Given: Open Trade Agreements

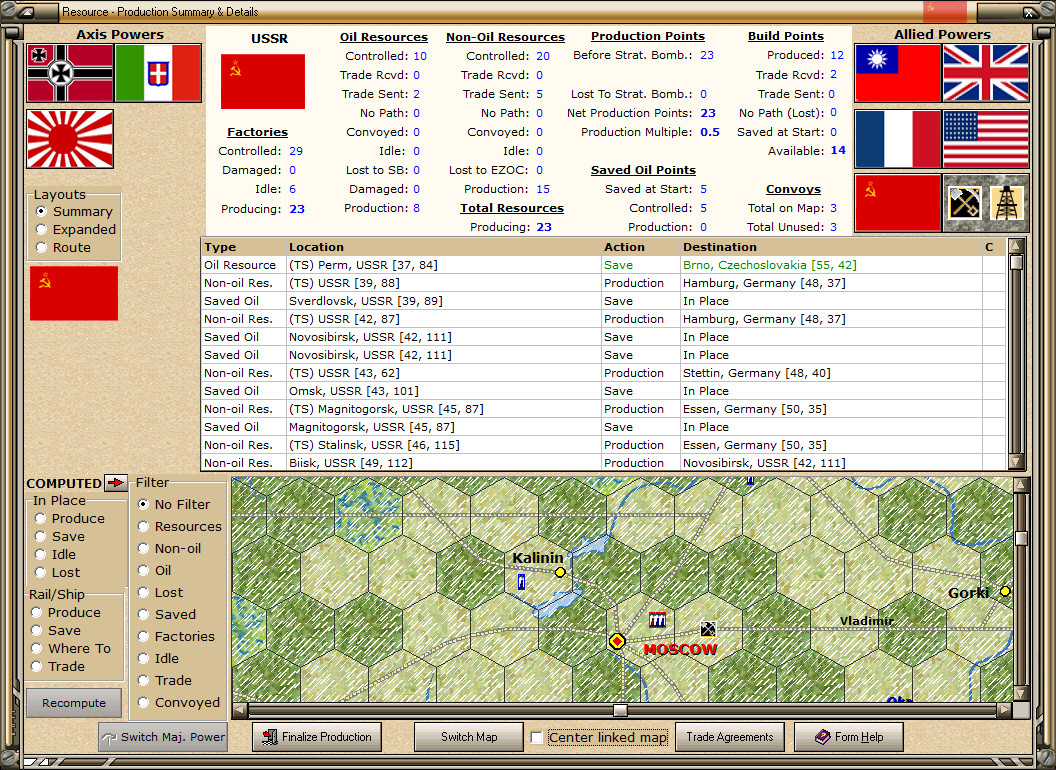Looking at the screenshot, I should point(729,737).
